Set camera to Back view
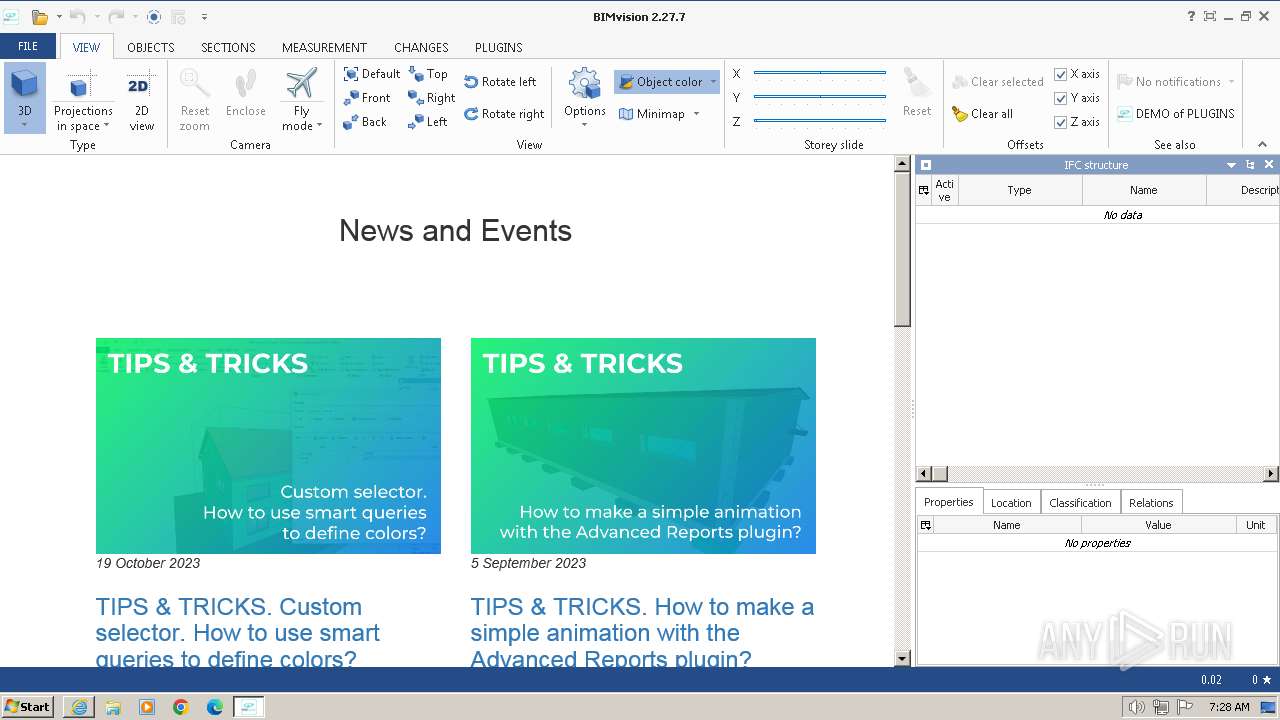Viewport: 1280px width, 720px height. (x=365, y=122)
